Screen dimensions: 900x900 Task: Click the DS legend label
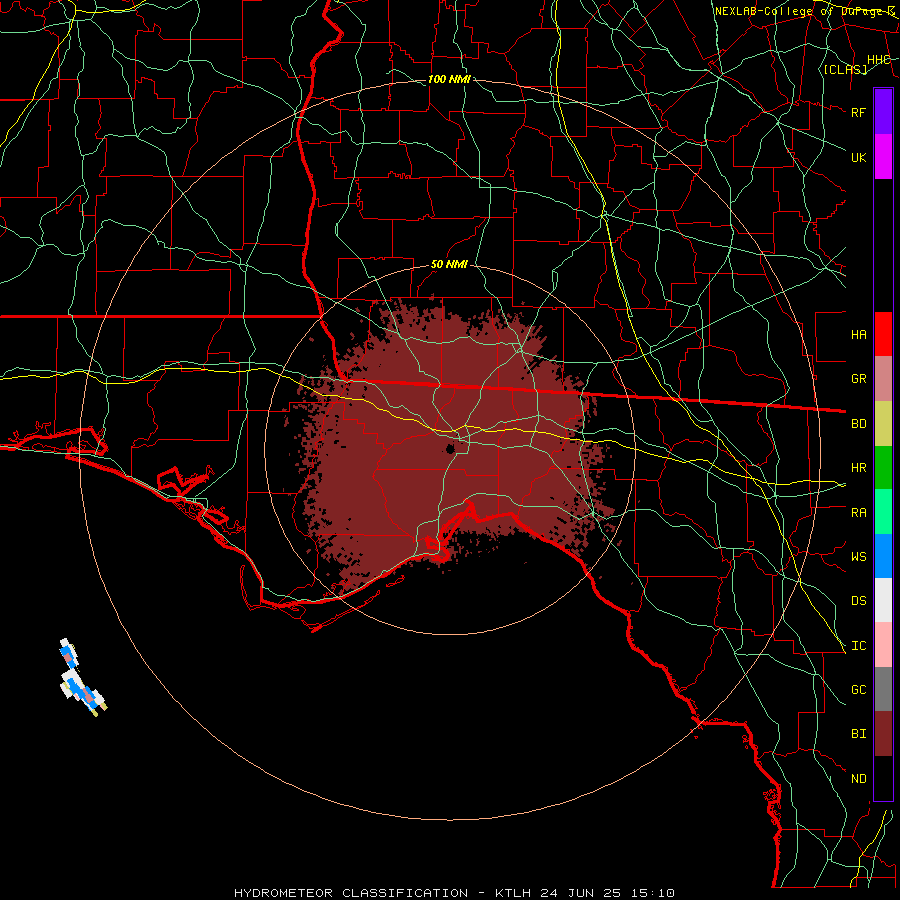click(858, 601)
